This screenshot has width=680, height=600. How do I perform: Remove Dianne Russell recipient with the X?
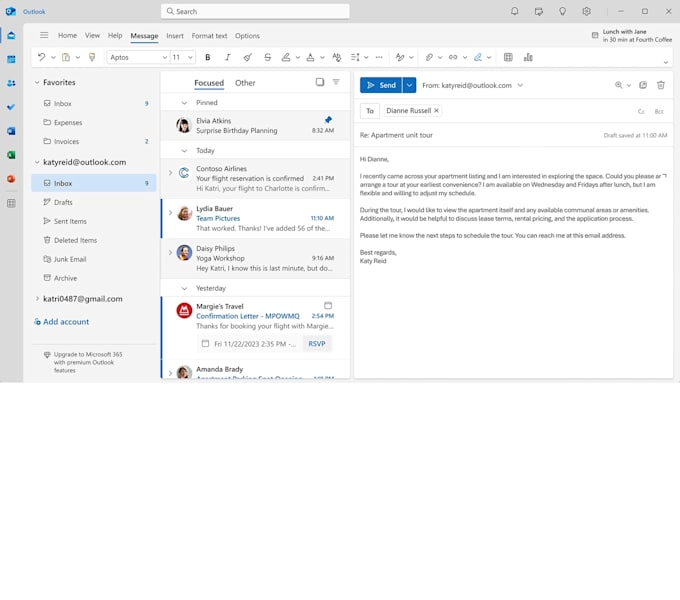pos(436,111)
